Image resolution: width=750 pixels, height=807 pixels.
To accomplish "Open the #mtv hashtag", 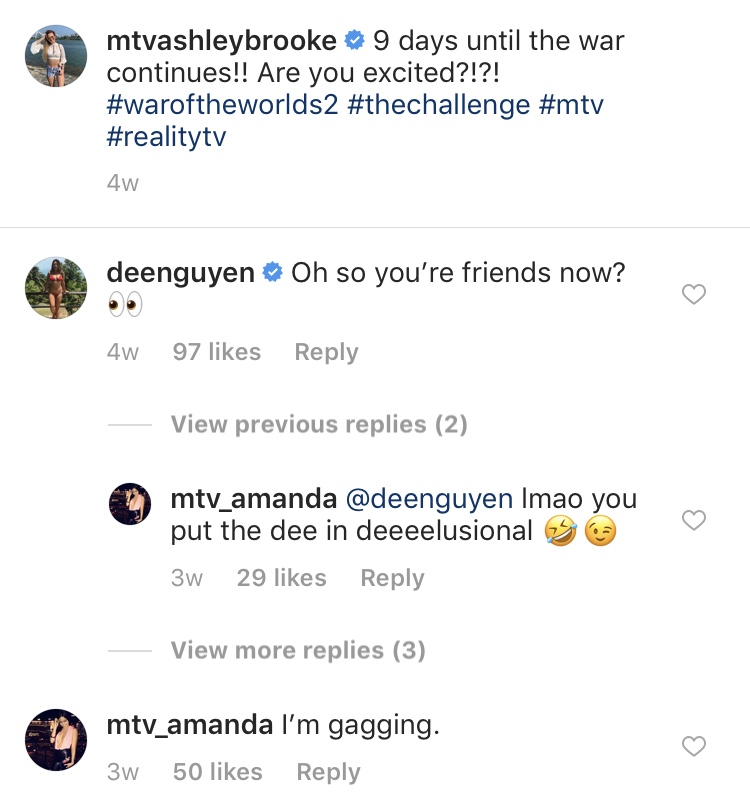I will (x=571, y=105).
